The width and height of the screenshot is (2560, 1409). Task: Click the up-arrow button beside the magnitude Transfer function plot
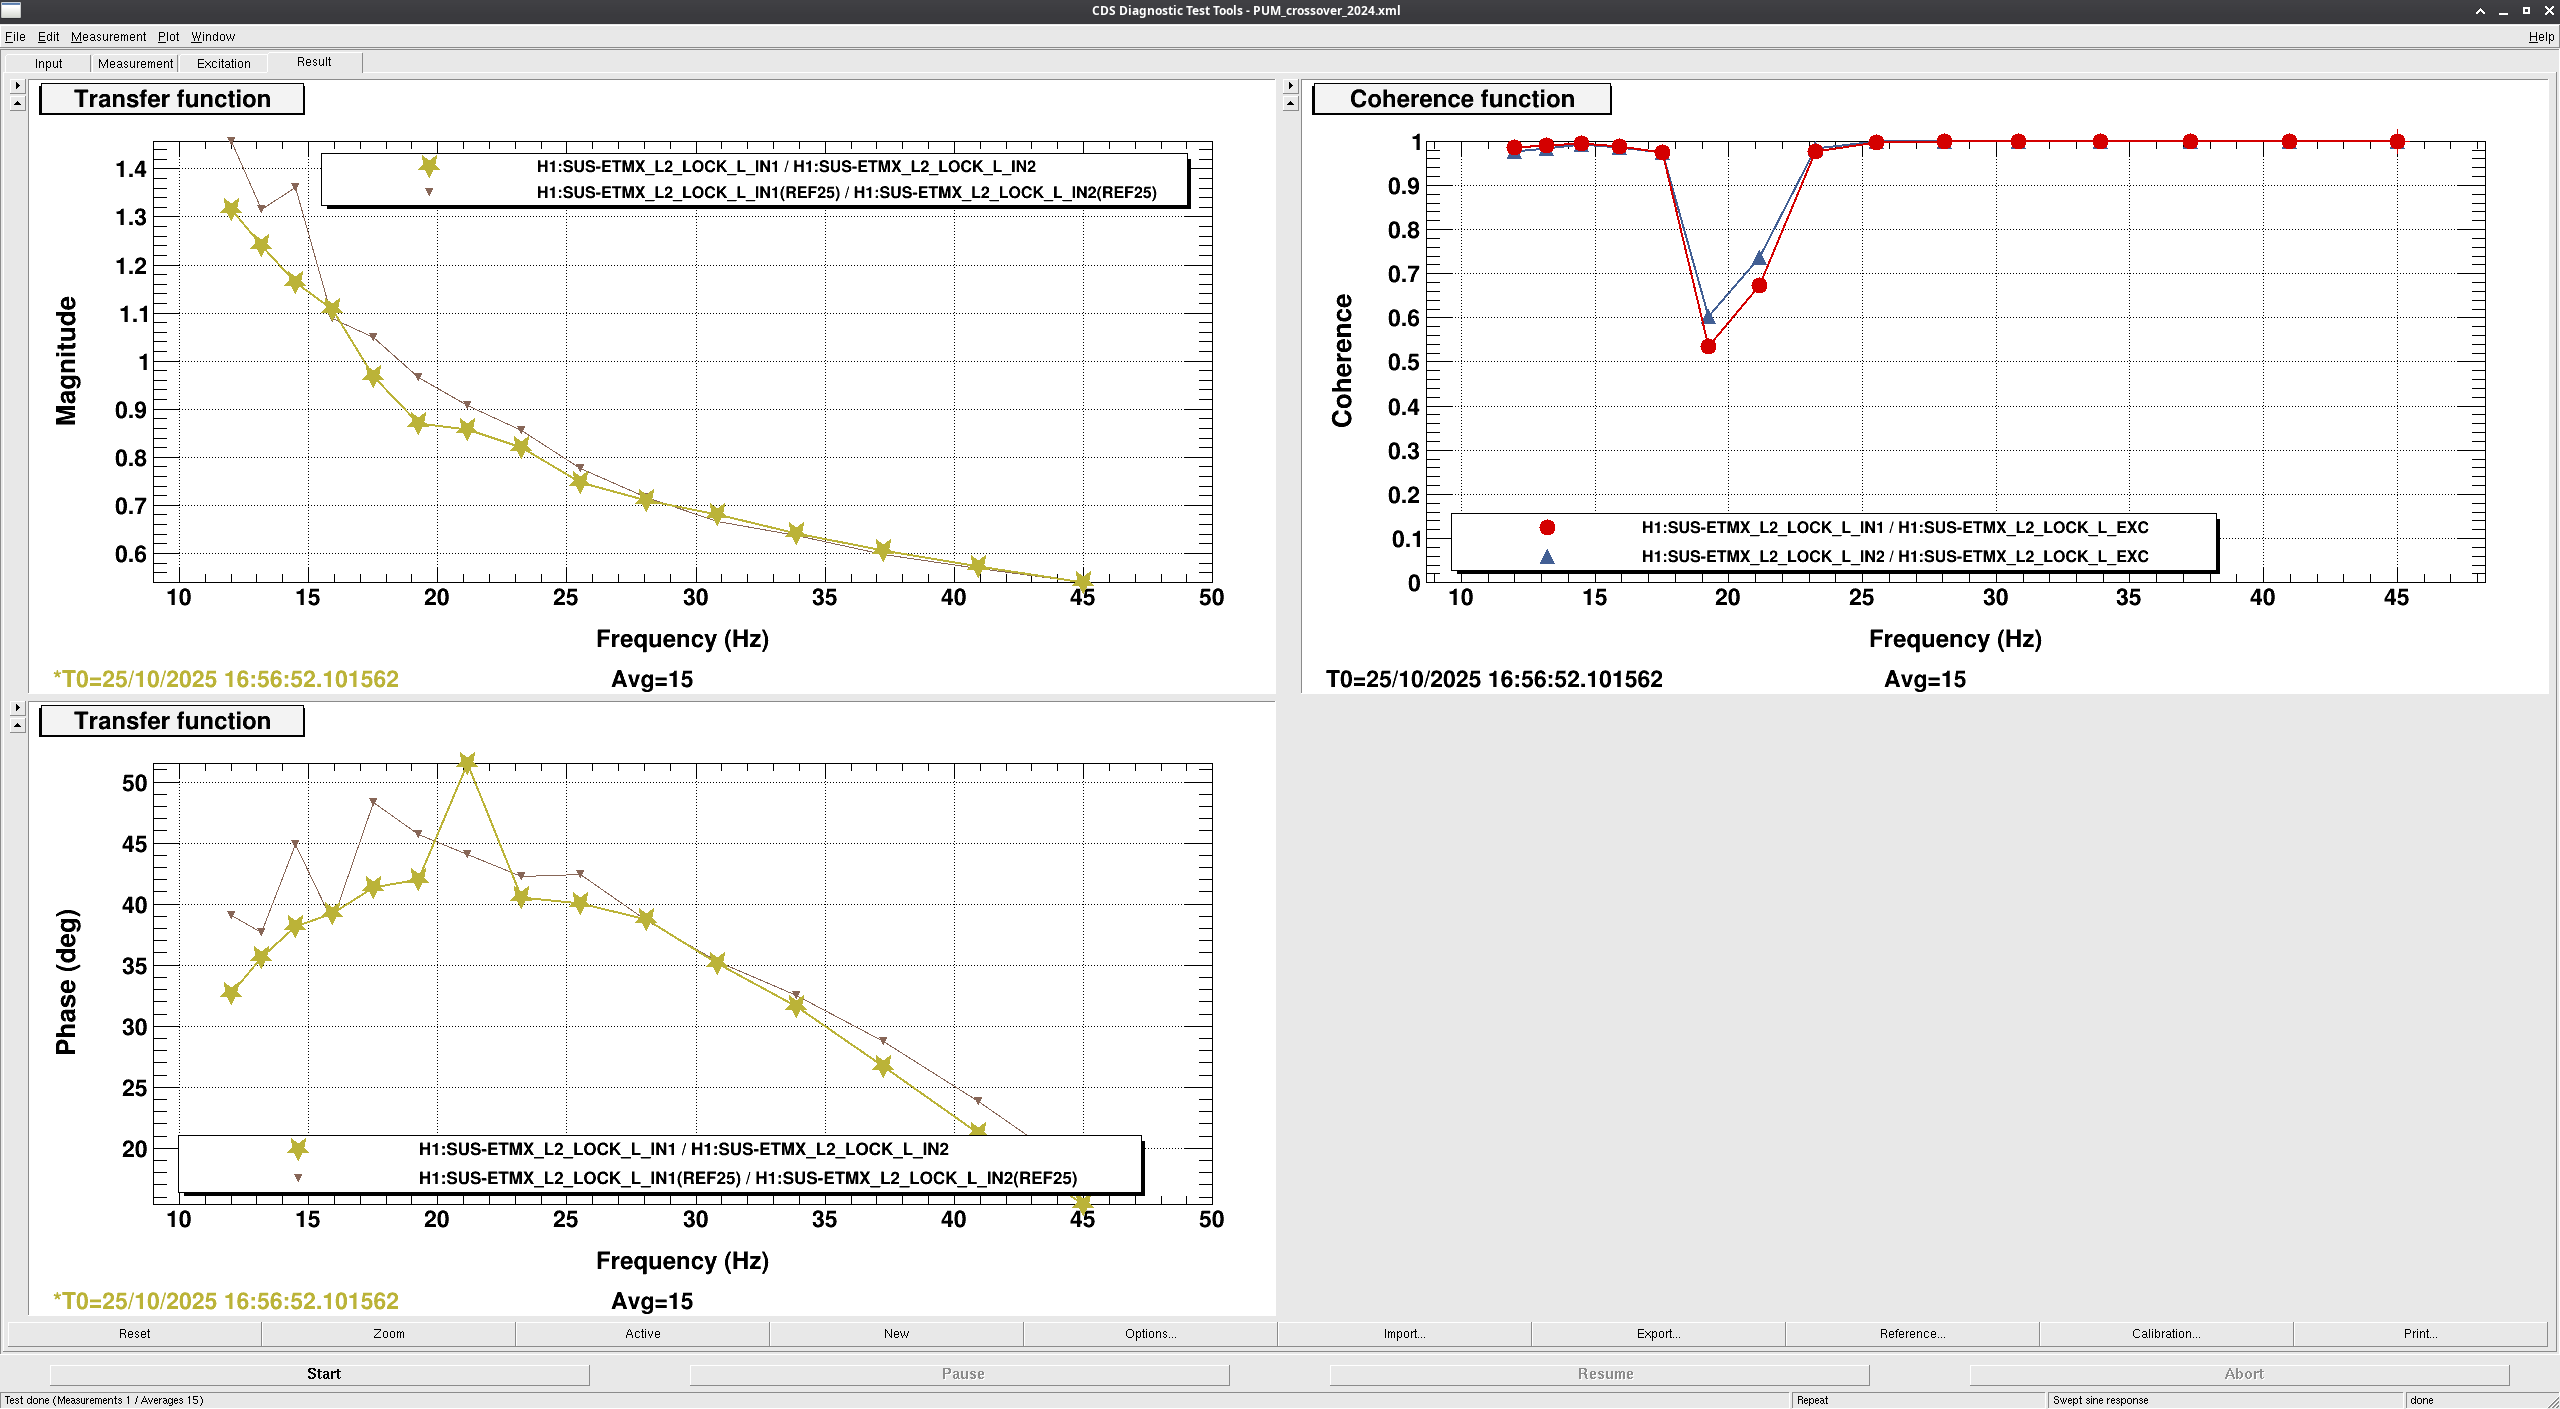(17, 103)
